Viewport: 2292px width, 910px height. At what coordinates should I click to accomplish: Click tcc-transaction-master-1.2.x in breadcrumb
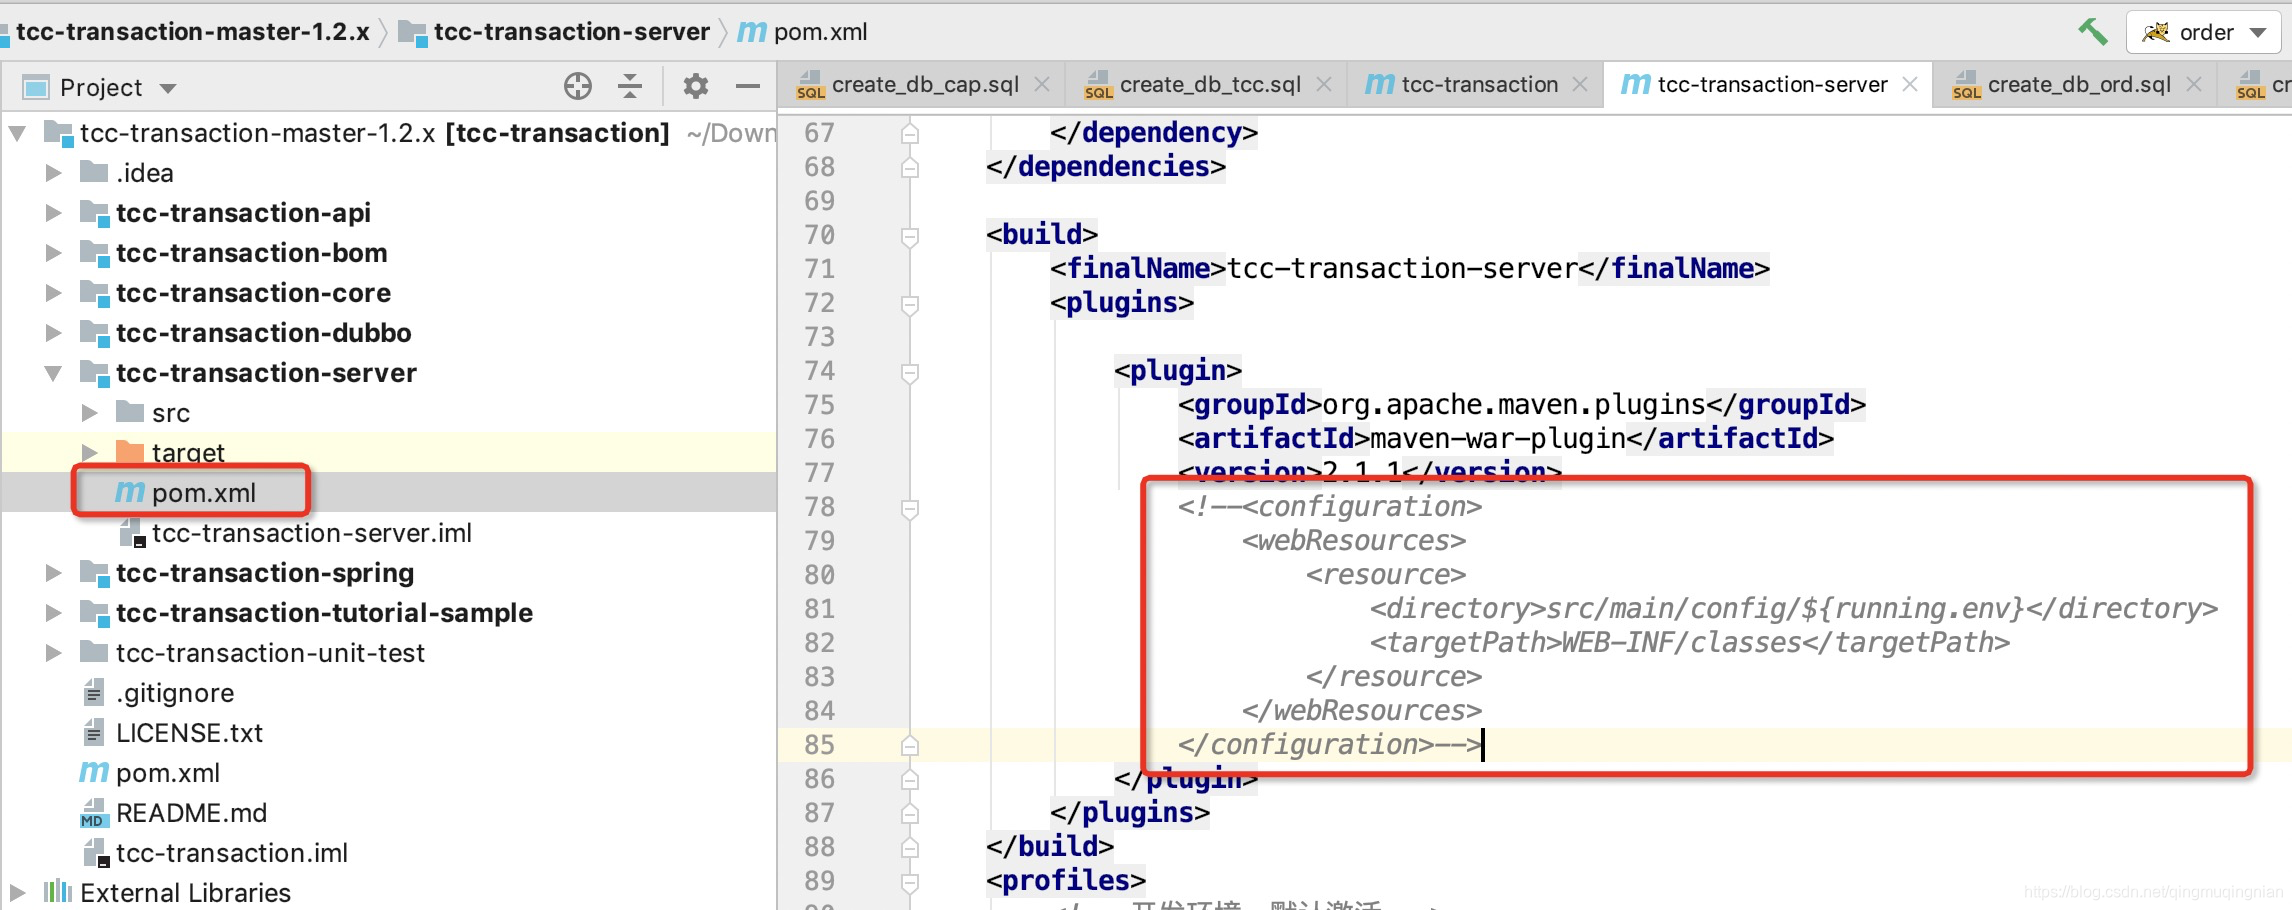192,32
